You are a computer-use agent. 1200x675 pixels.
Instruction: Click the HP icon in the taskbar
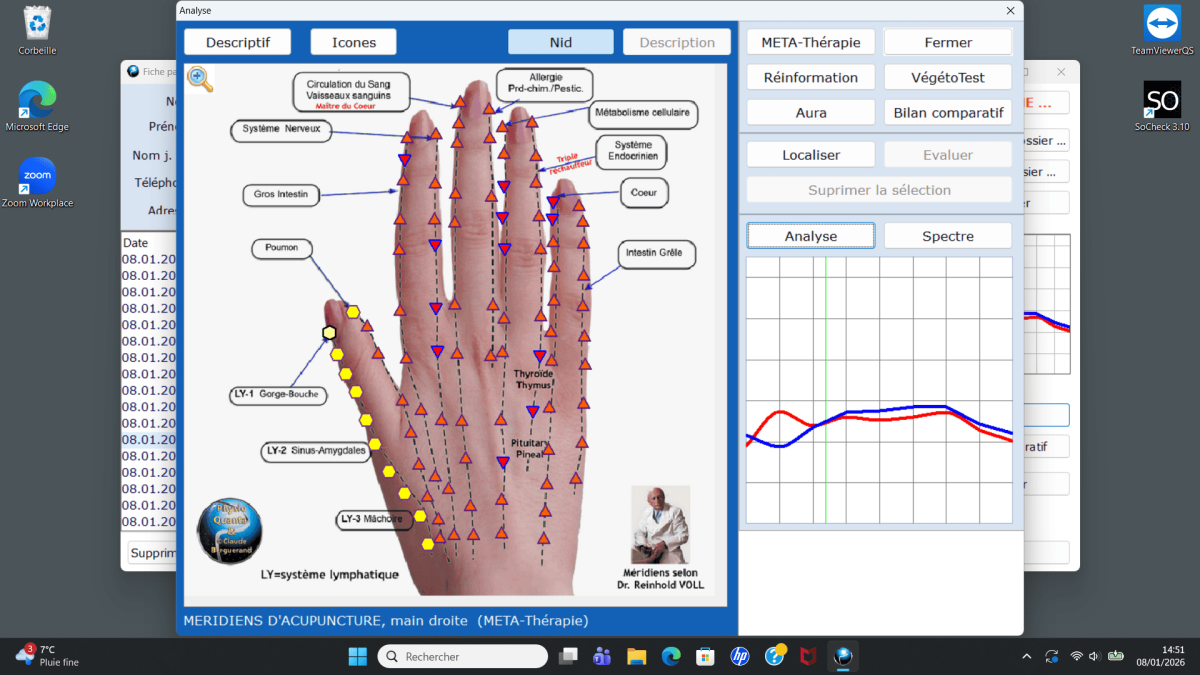point(740,656)
